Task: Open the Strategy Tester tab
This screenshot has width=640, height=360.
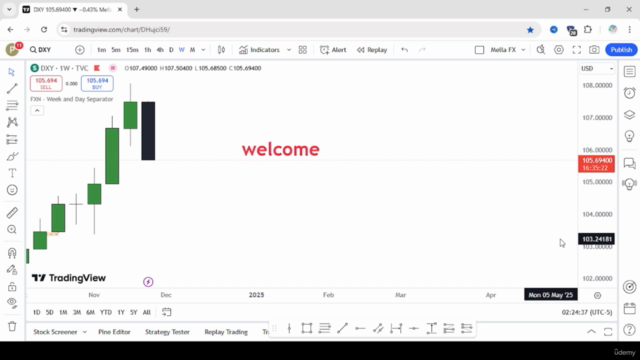Action: [167, 332]
